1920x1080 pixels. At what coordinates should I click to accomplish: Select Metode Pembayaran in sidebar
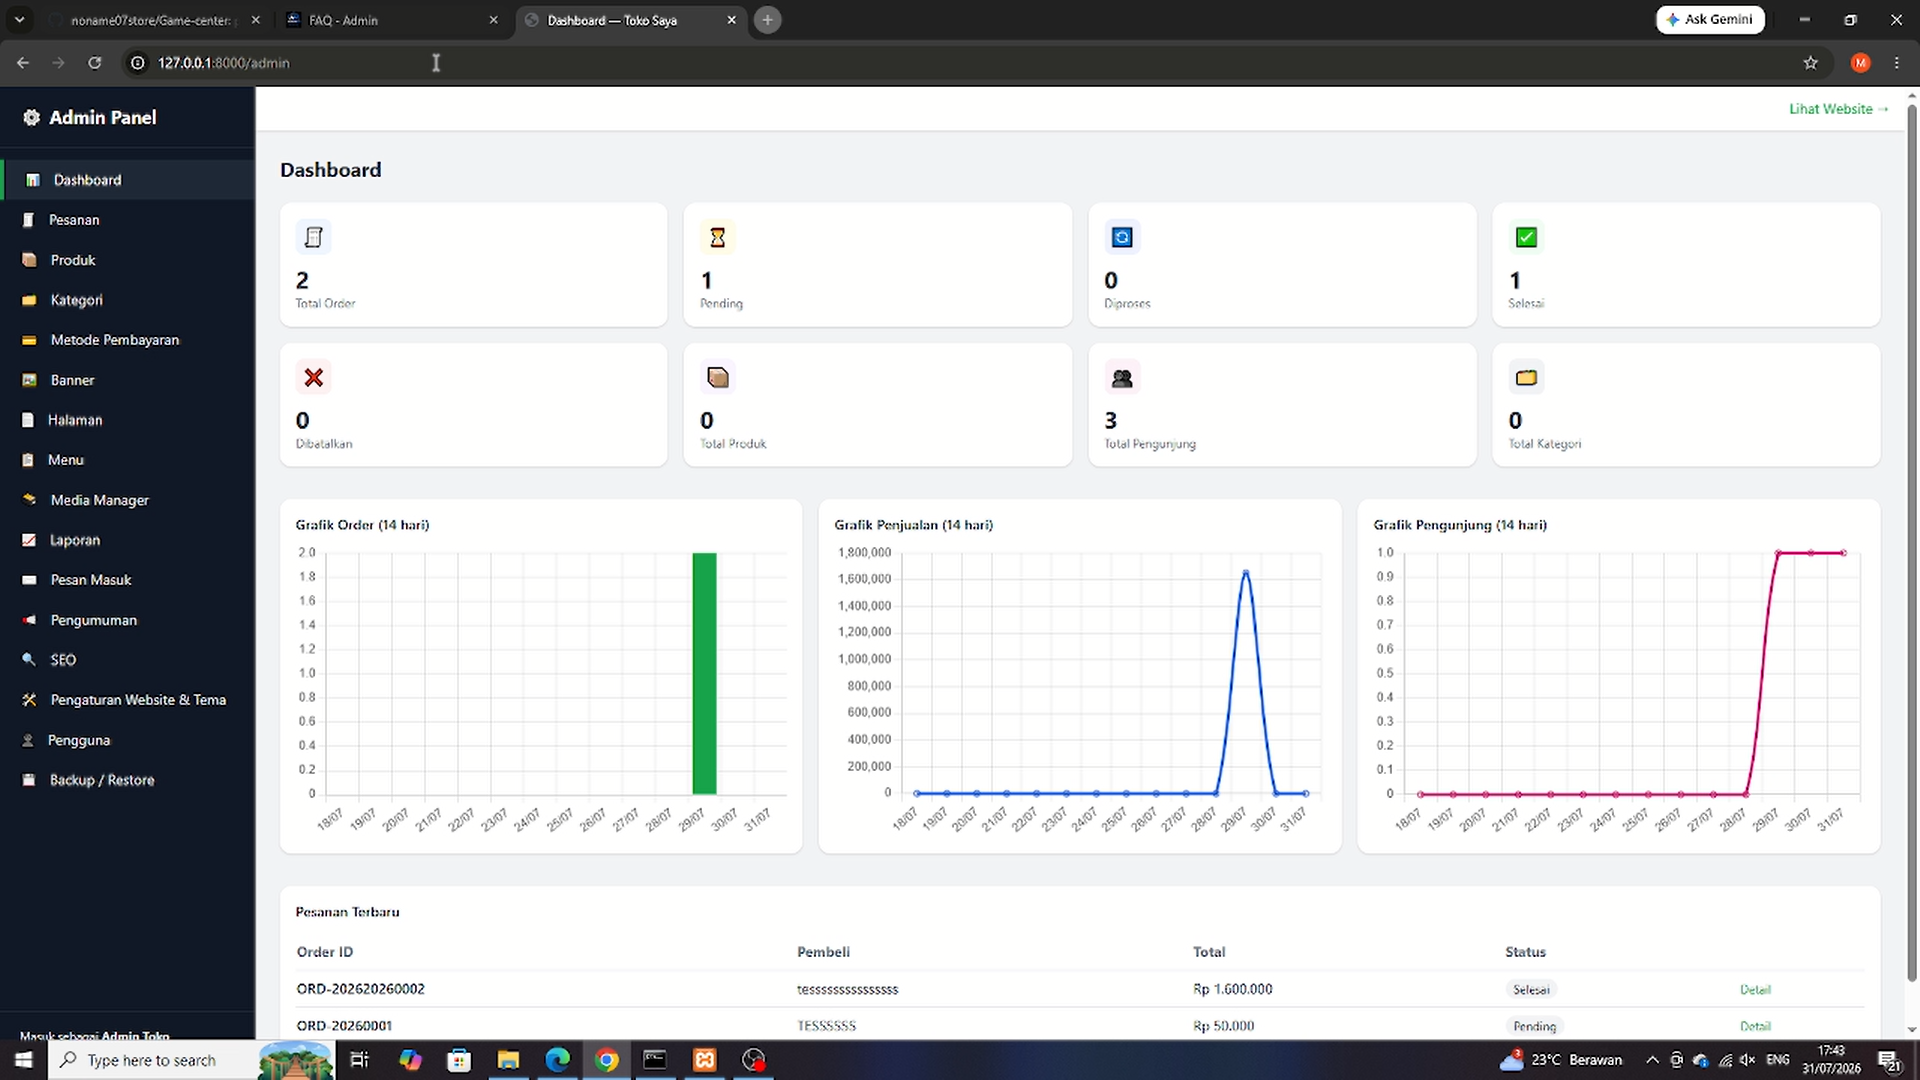coord(128,340)
